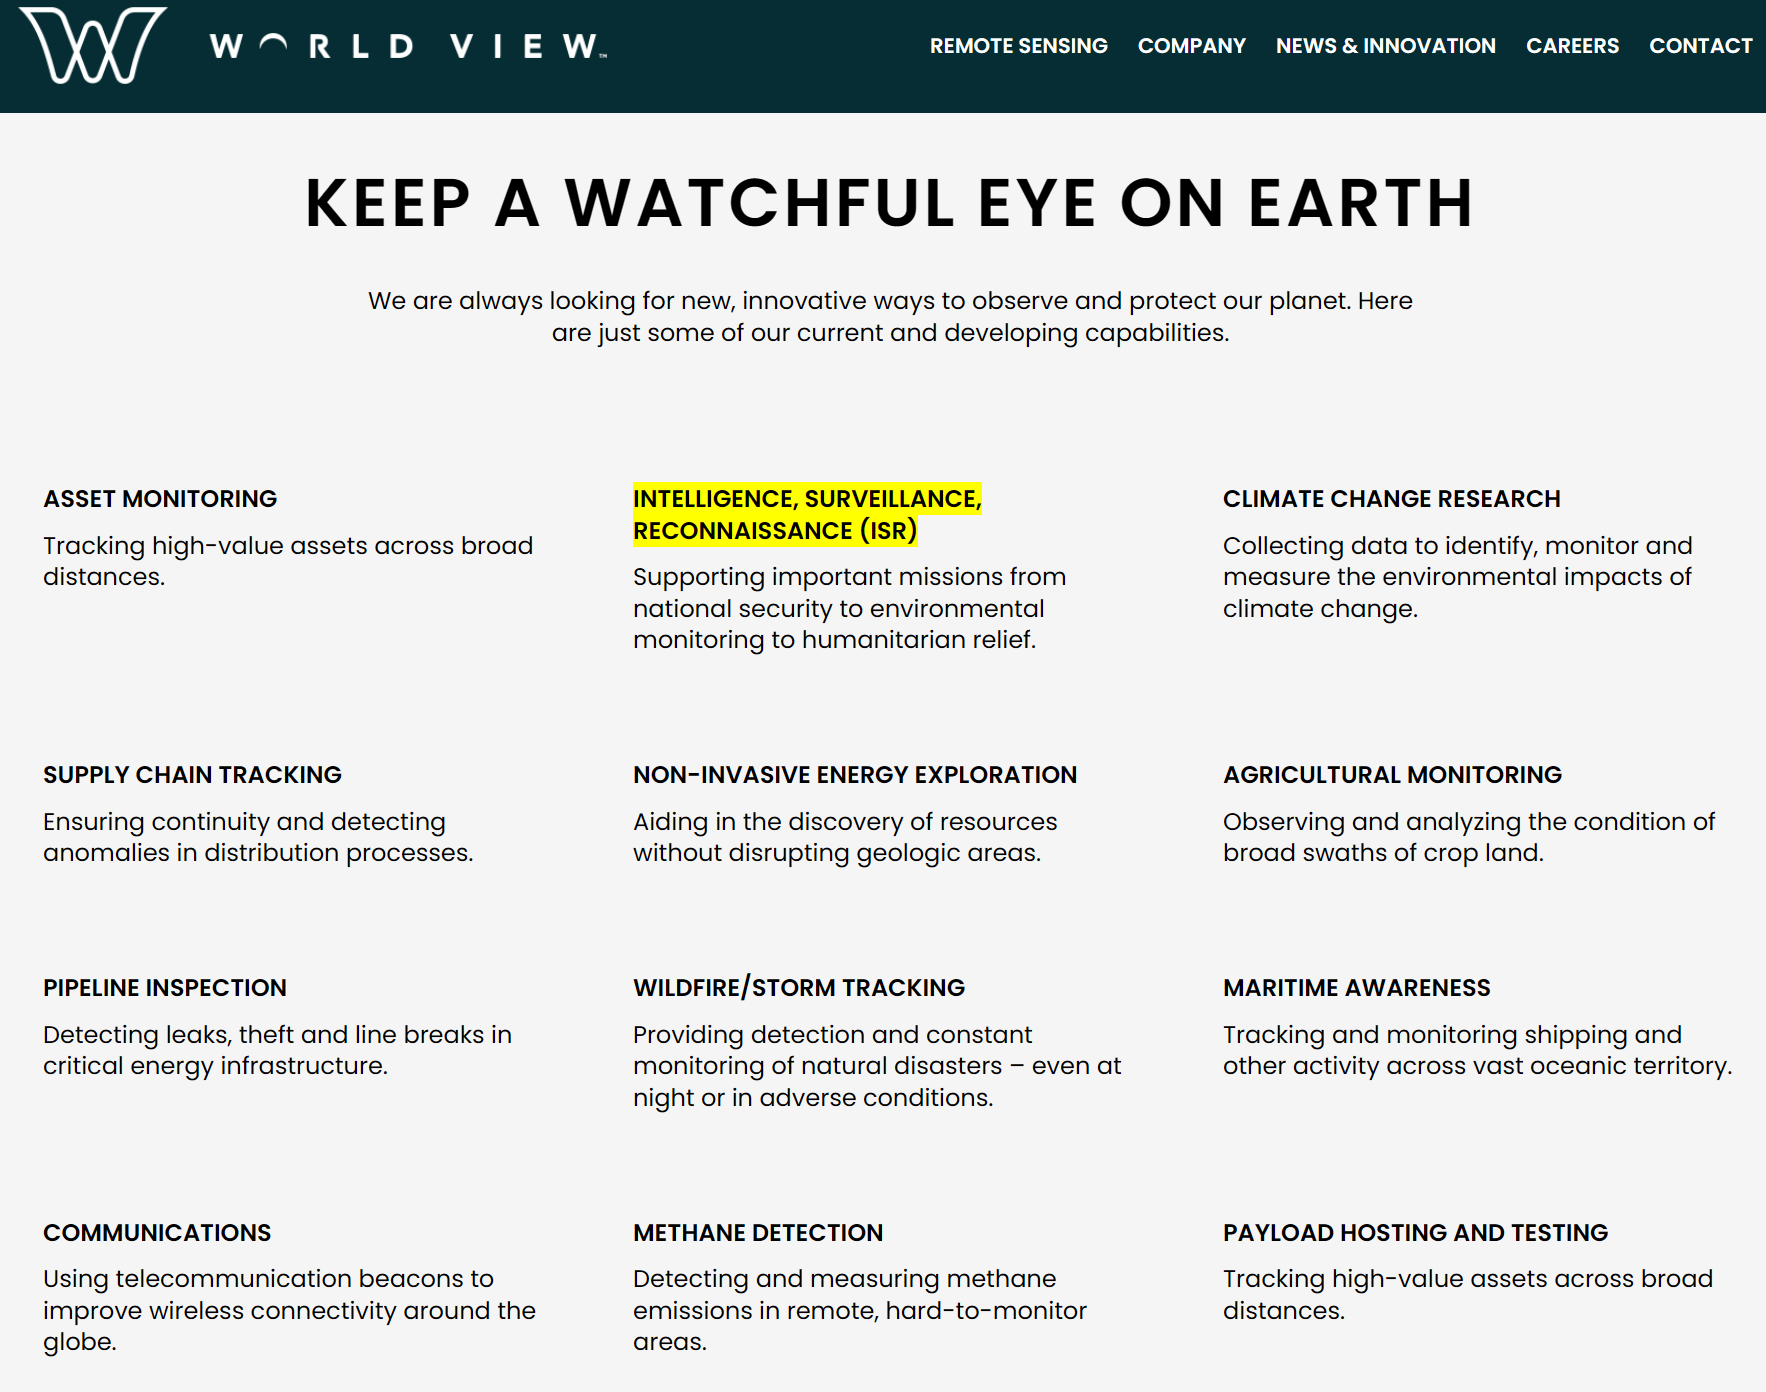Select the highlighted ISR heading
Image resolution: width=1766 pixels, height=1392 pixels.
click(x=806, y=514)
